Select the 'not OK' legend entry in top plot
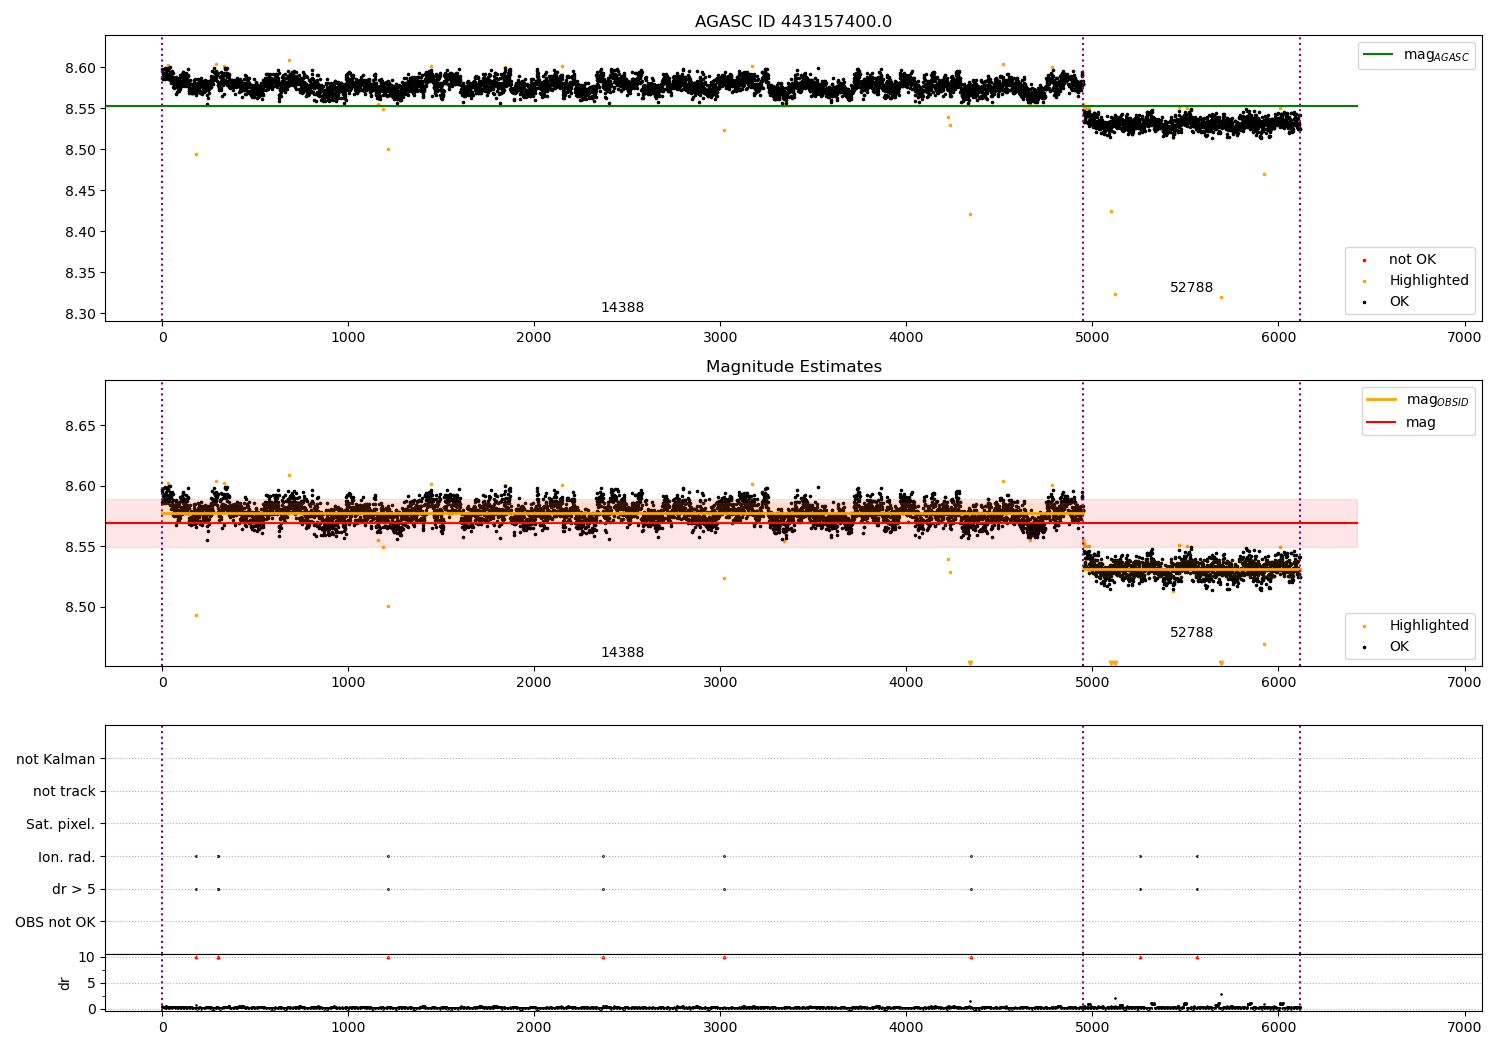The width and height of the screenshot is (1500, 1050). pyautogui.click(x=1412, y=260)
